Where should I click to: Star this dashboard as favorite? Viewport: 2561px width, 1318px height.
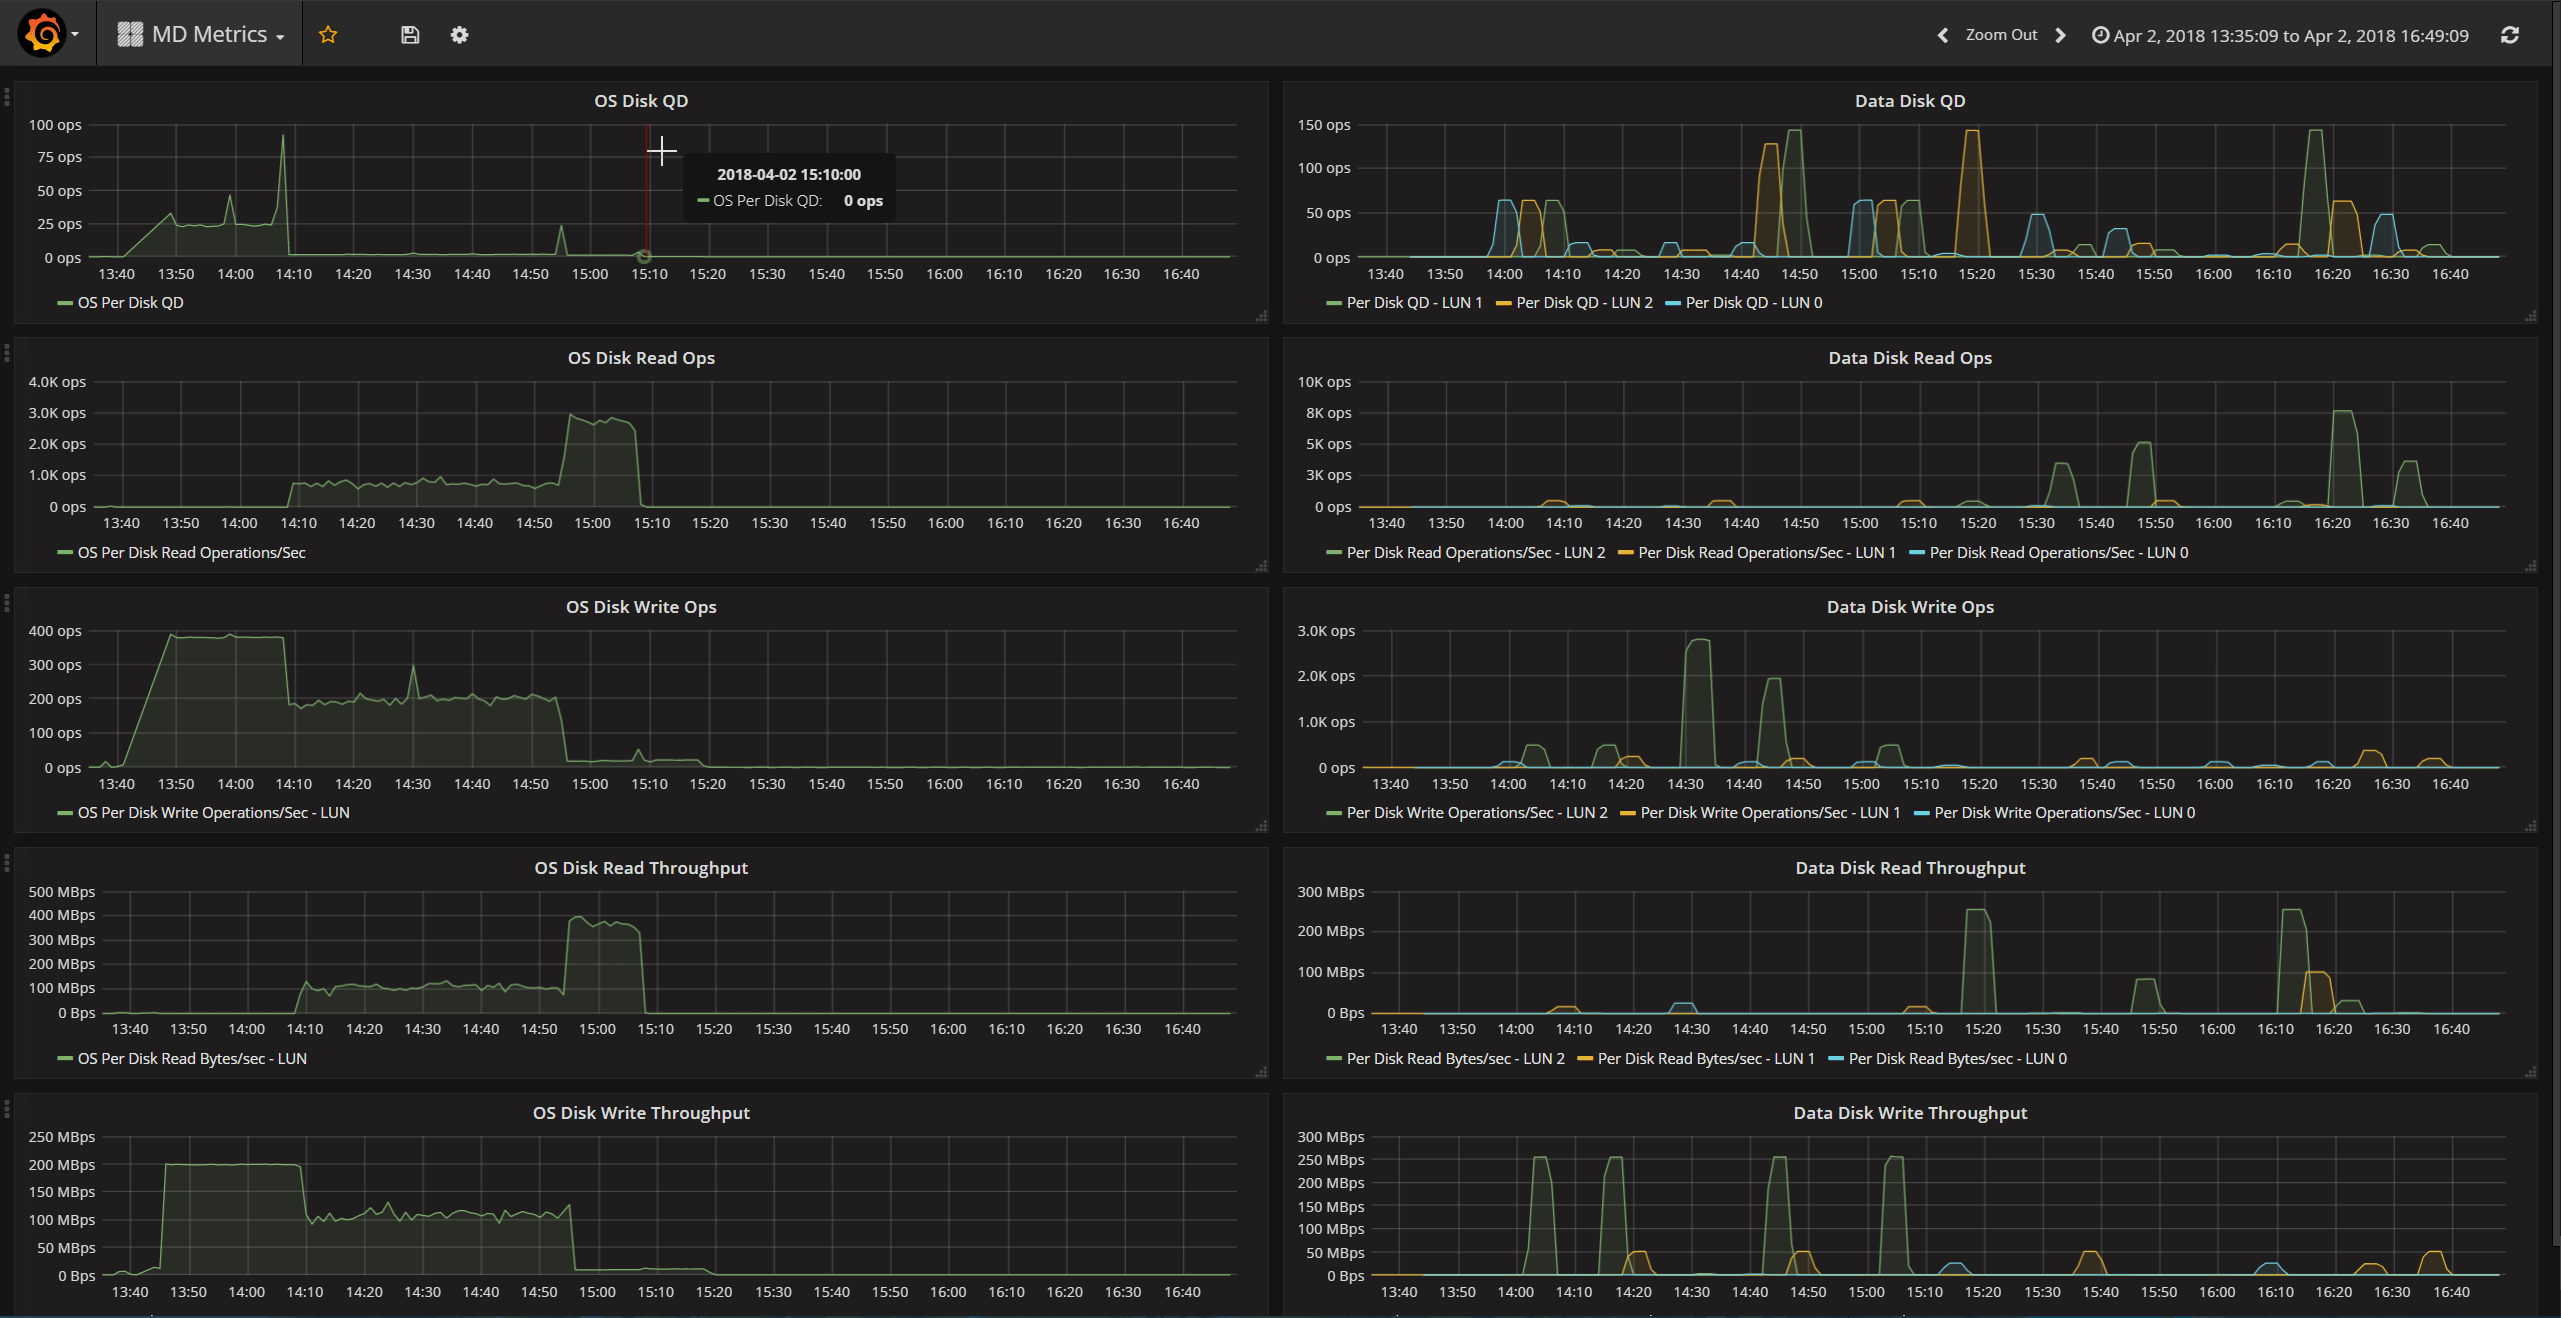[x=328, y=35]
